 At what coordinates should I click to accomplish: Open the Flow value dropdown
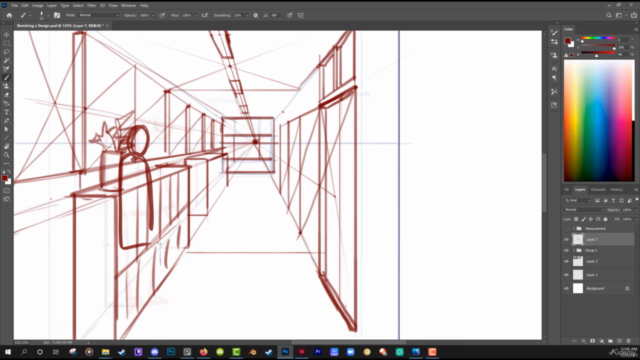click(195, 16)
